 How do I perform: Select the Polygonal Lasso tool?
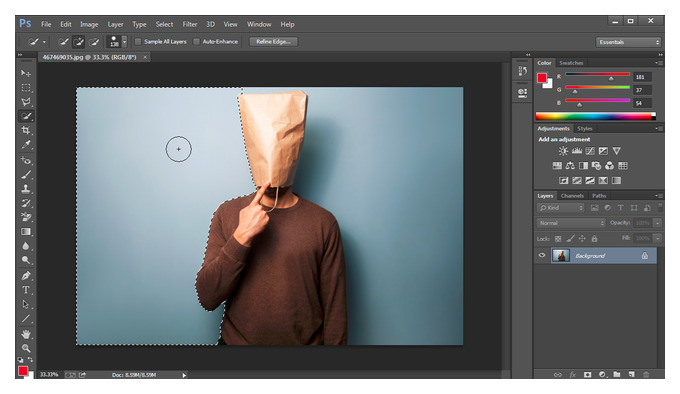(x=26, y=102)
